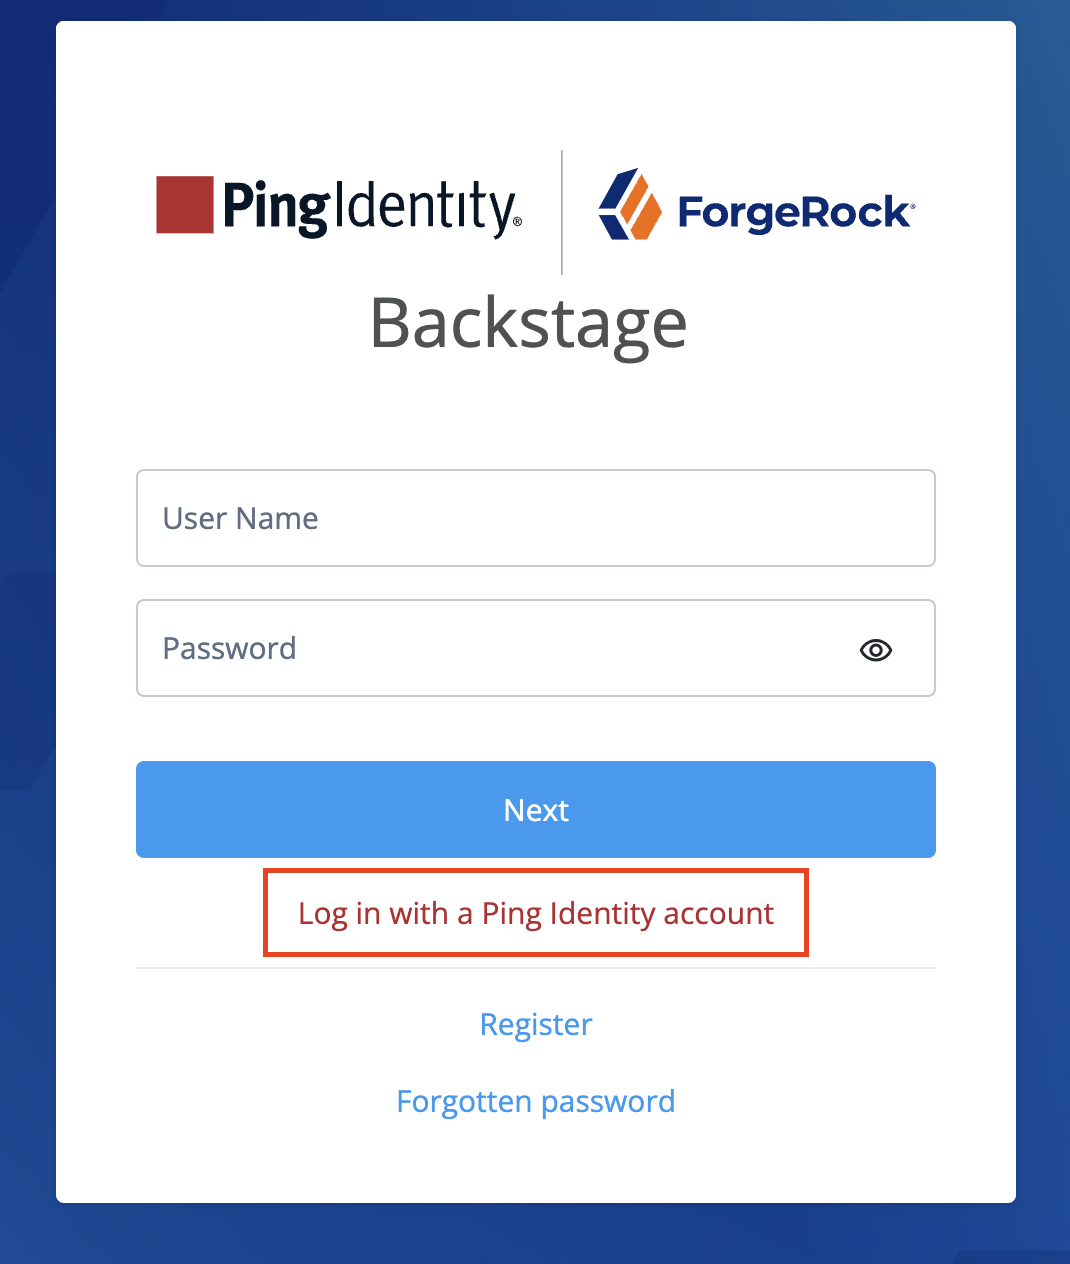Focus the User Name input field
Image resolution: width=1070 pixels, height=1264 pixels.
coord(536,518)
